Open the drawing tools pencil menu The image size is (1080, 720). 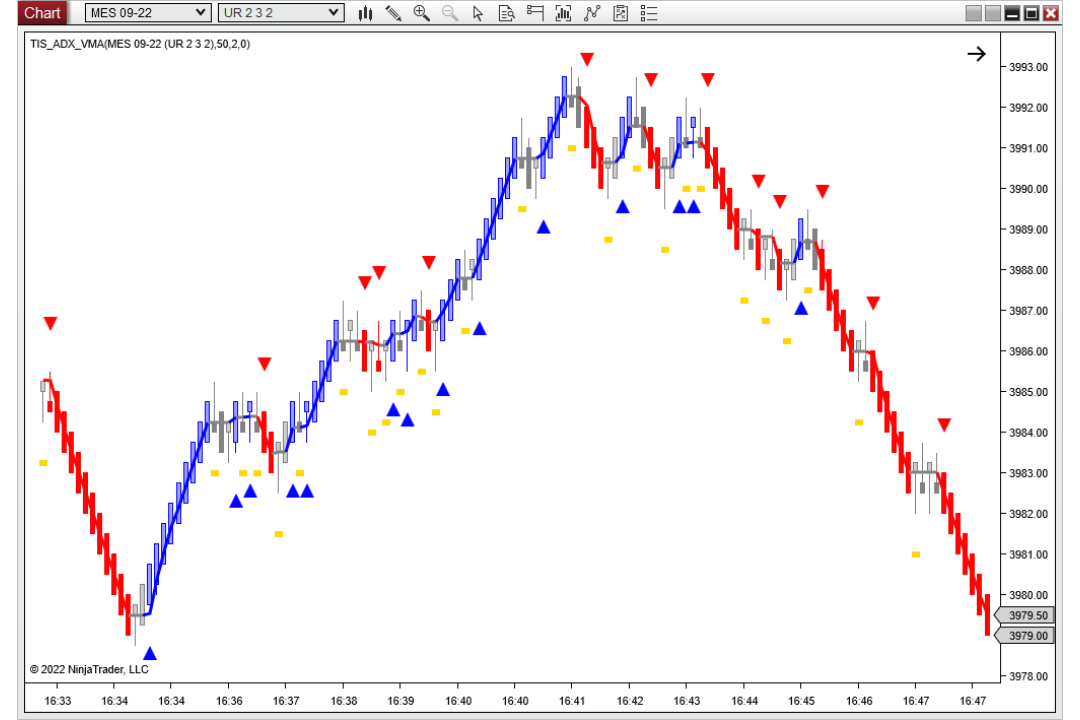click(393, 13)
